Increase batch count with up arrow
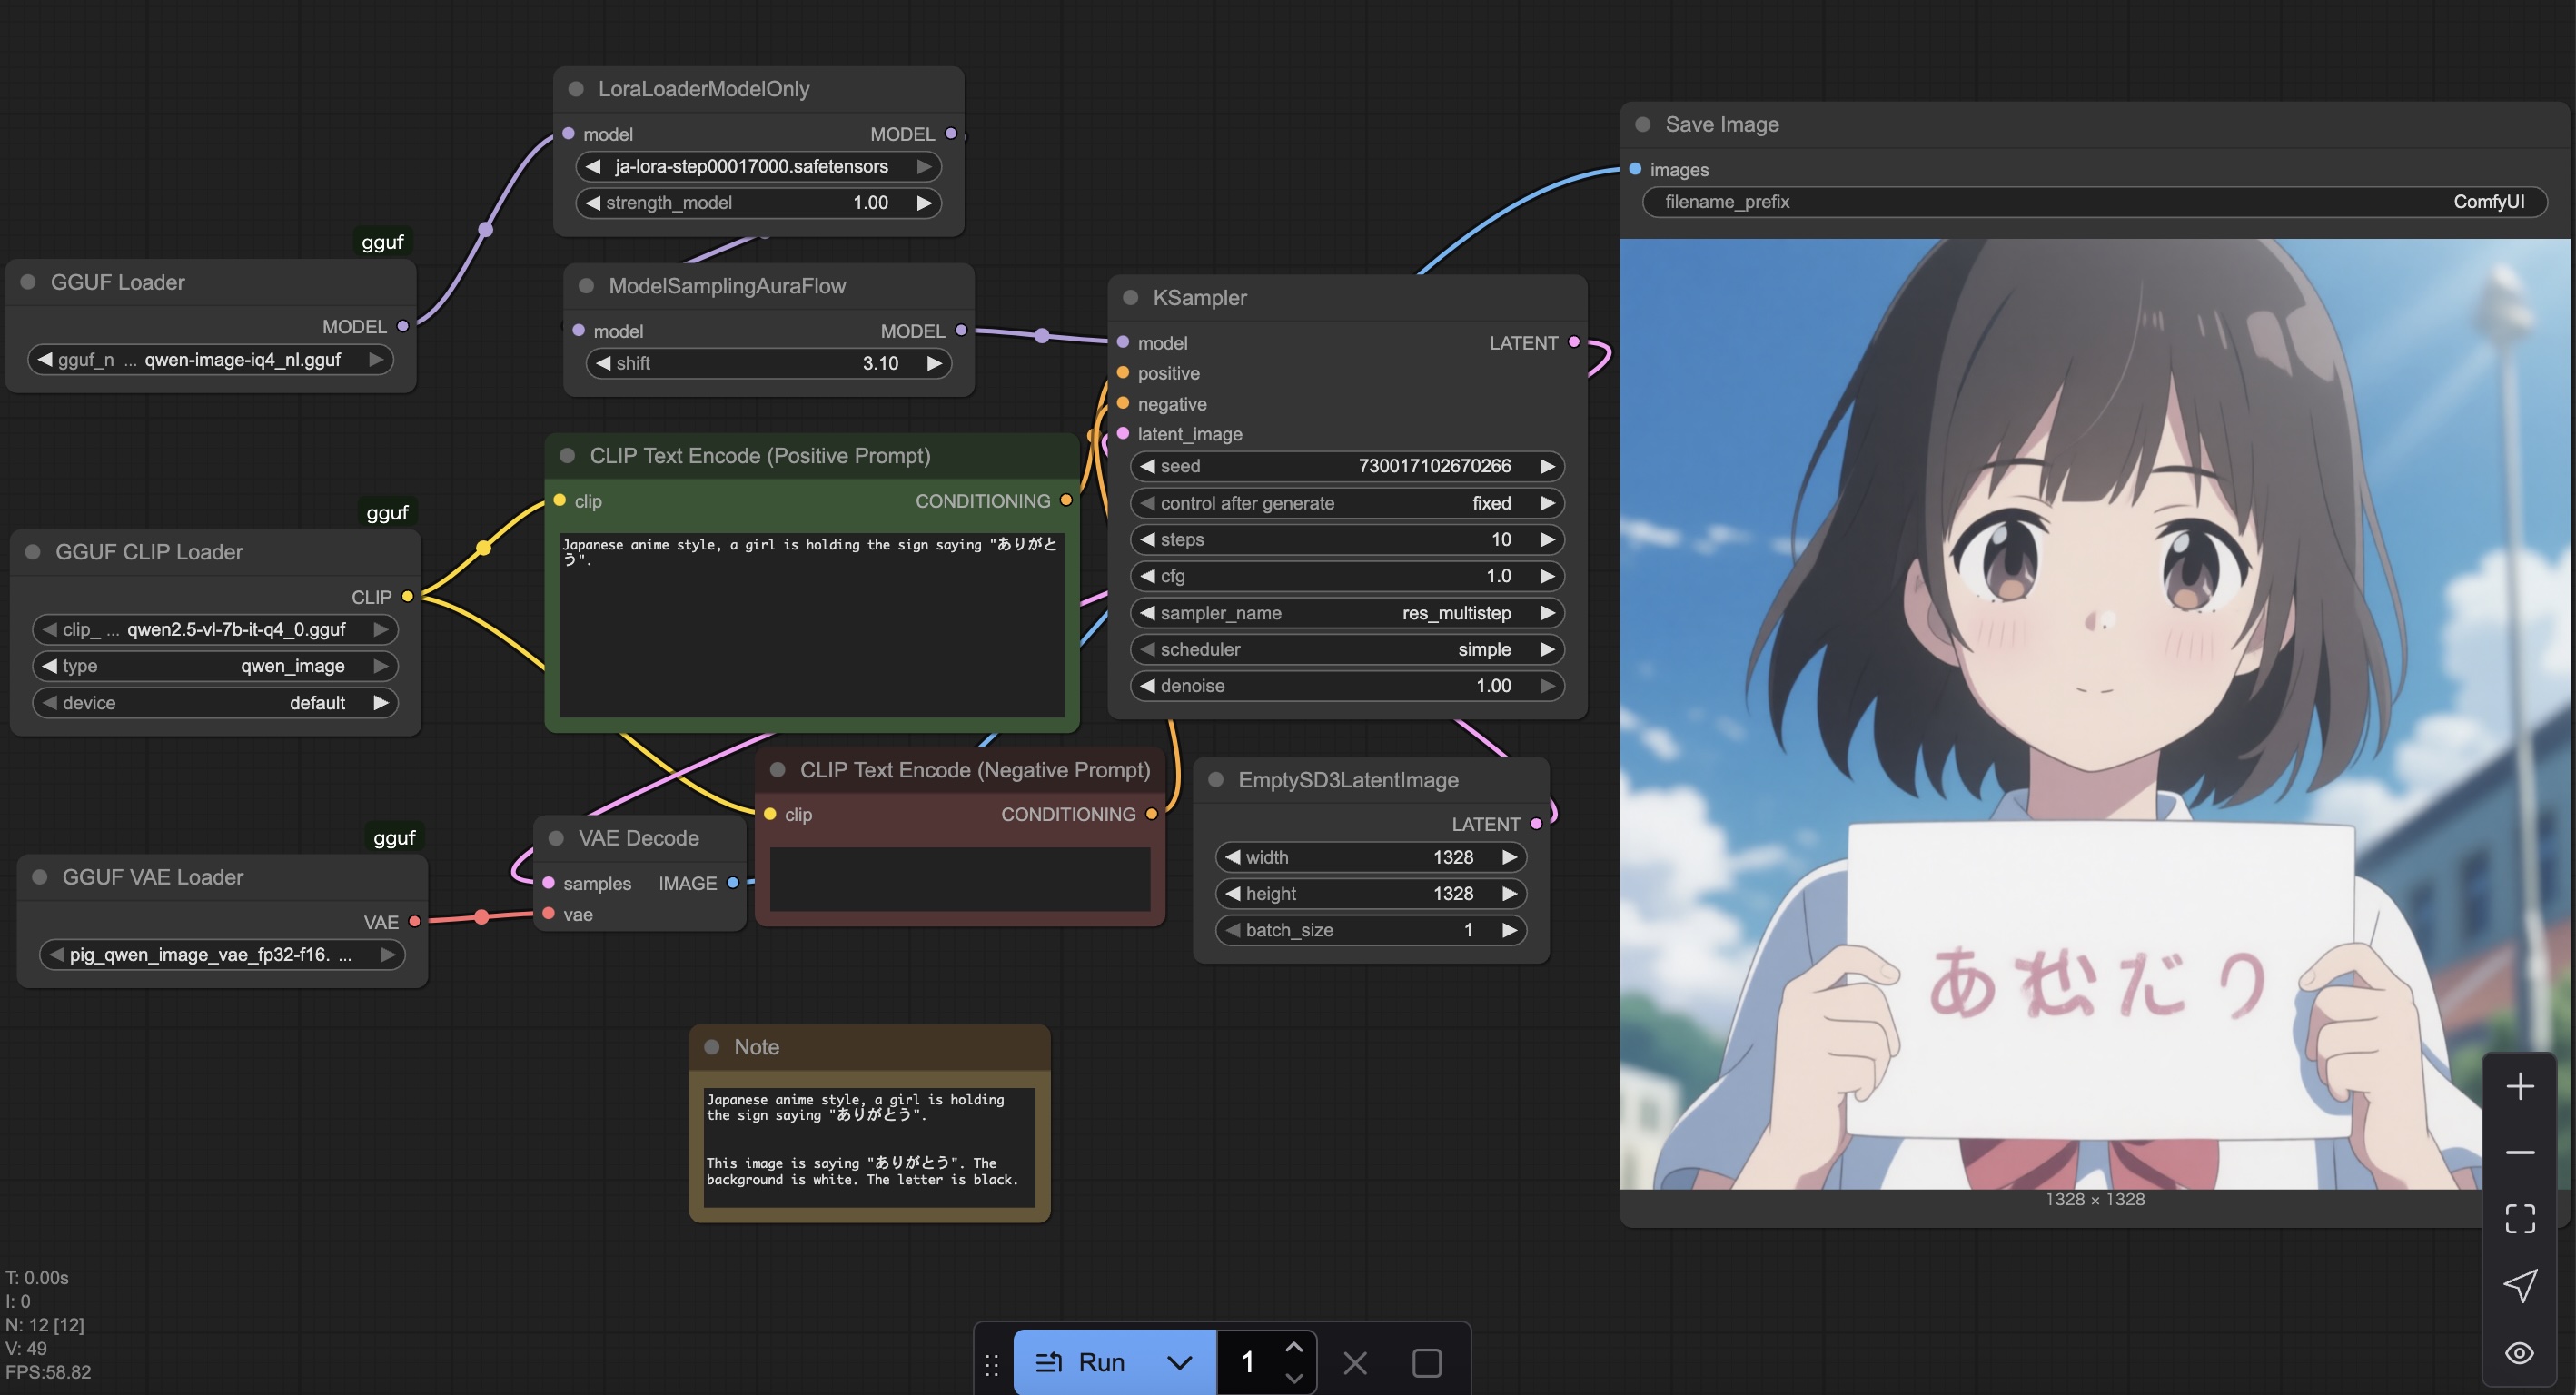2576x1395 pixels. coord(1293,1347)
